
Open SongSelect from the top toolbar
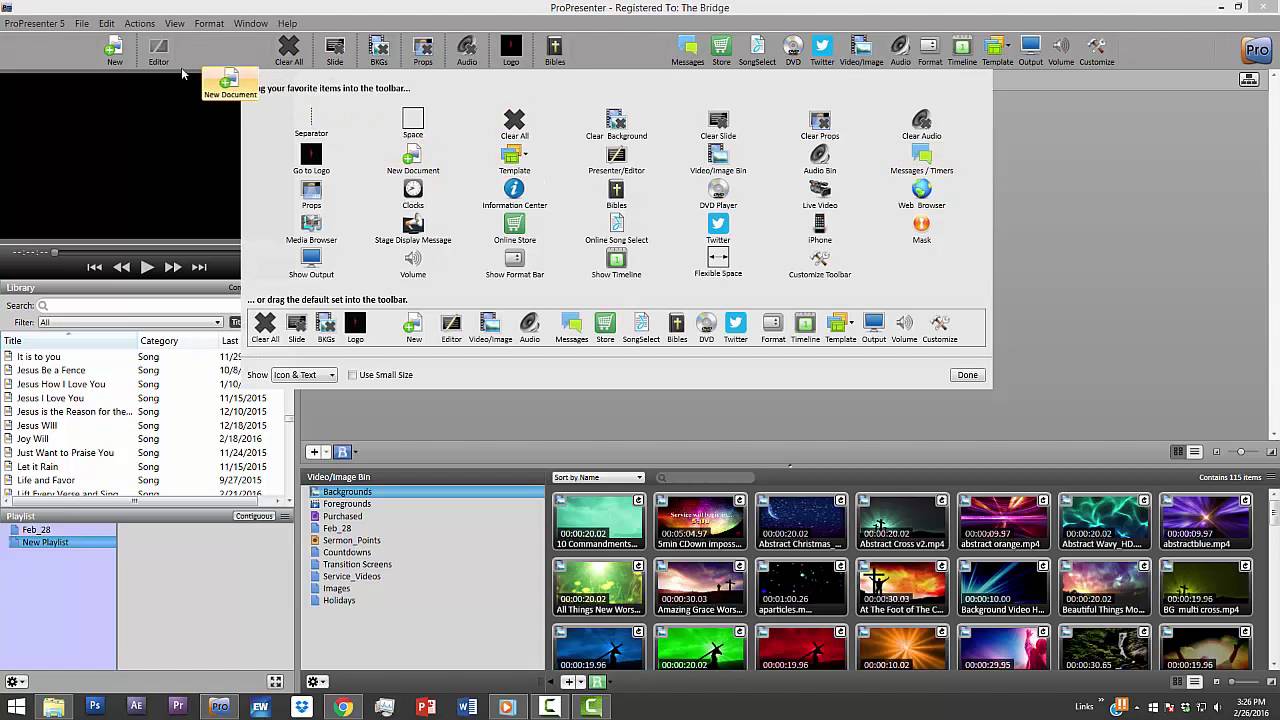click(757, 51)
